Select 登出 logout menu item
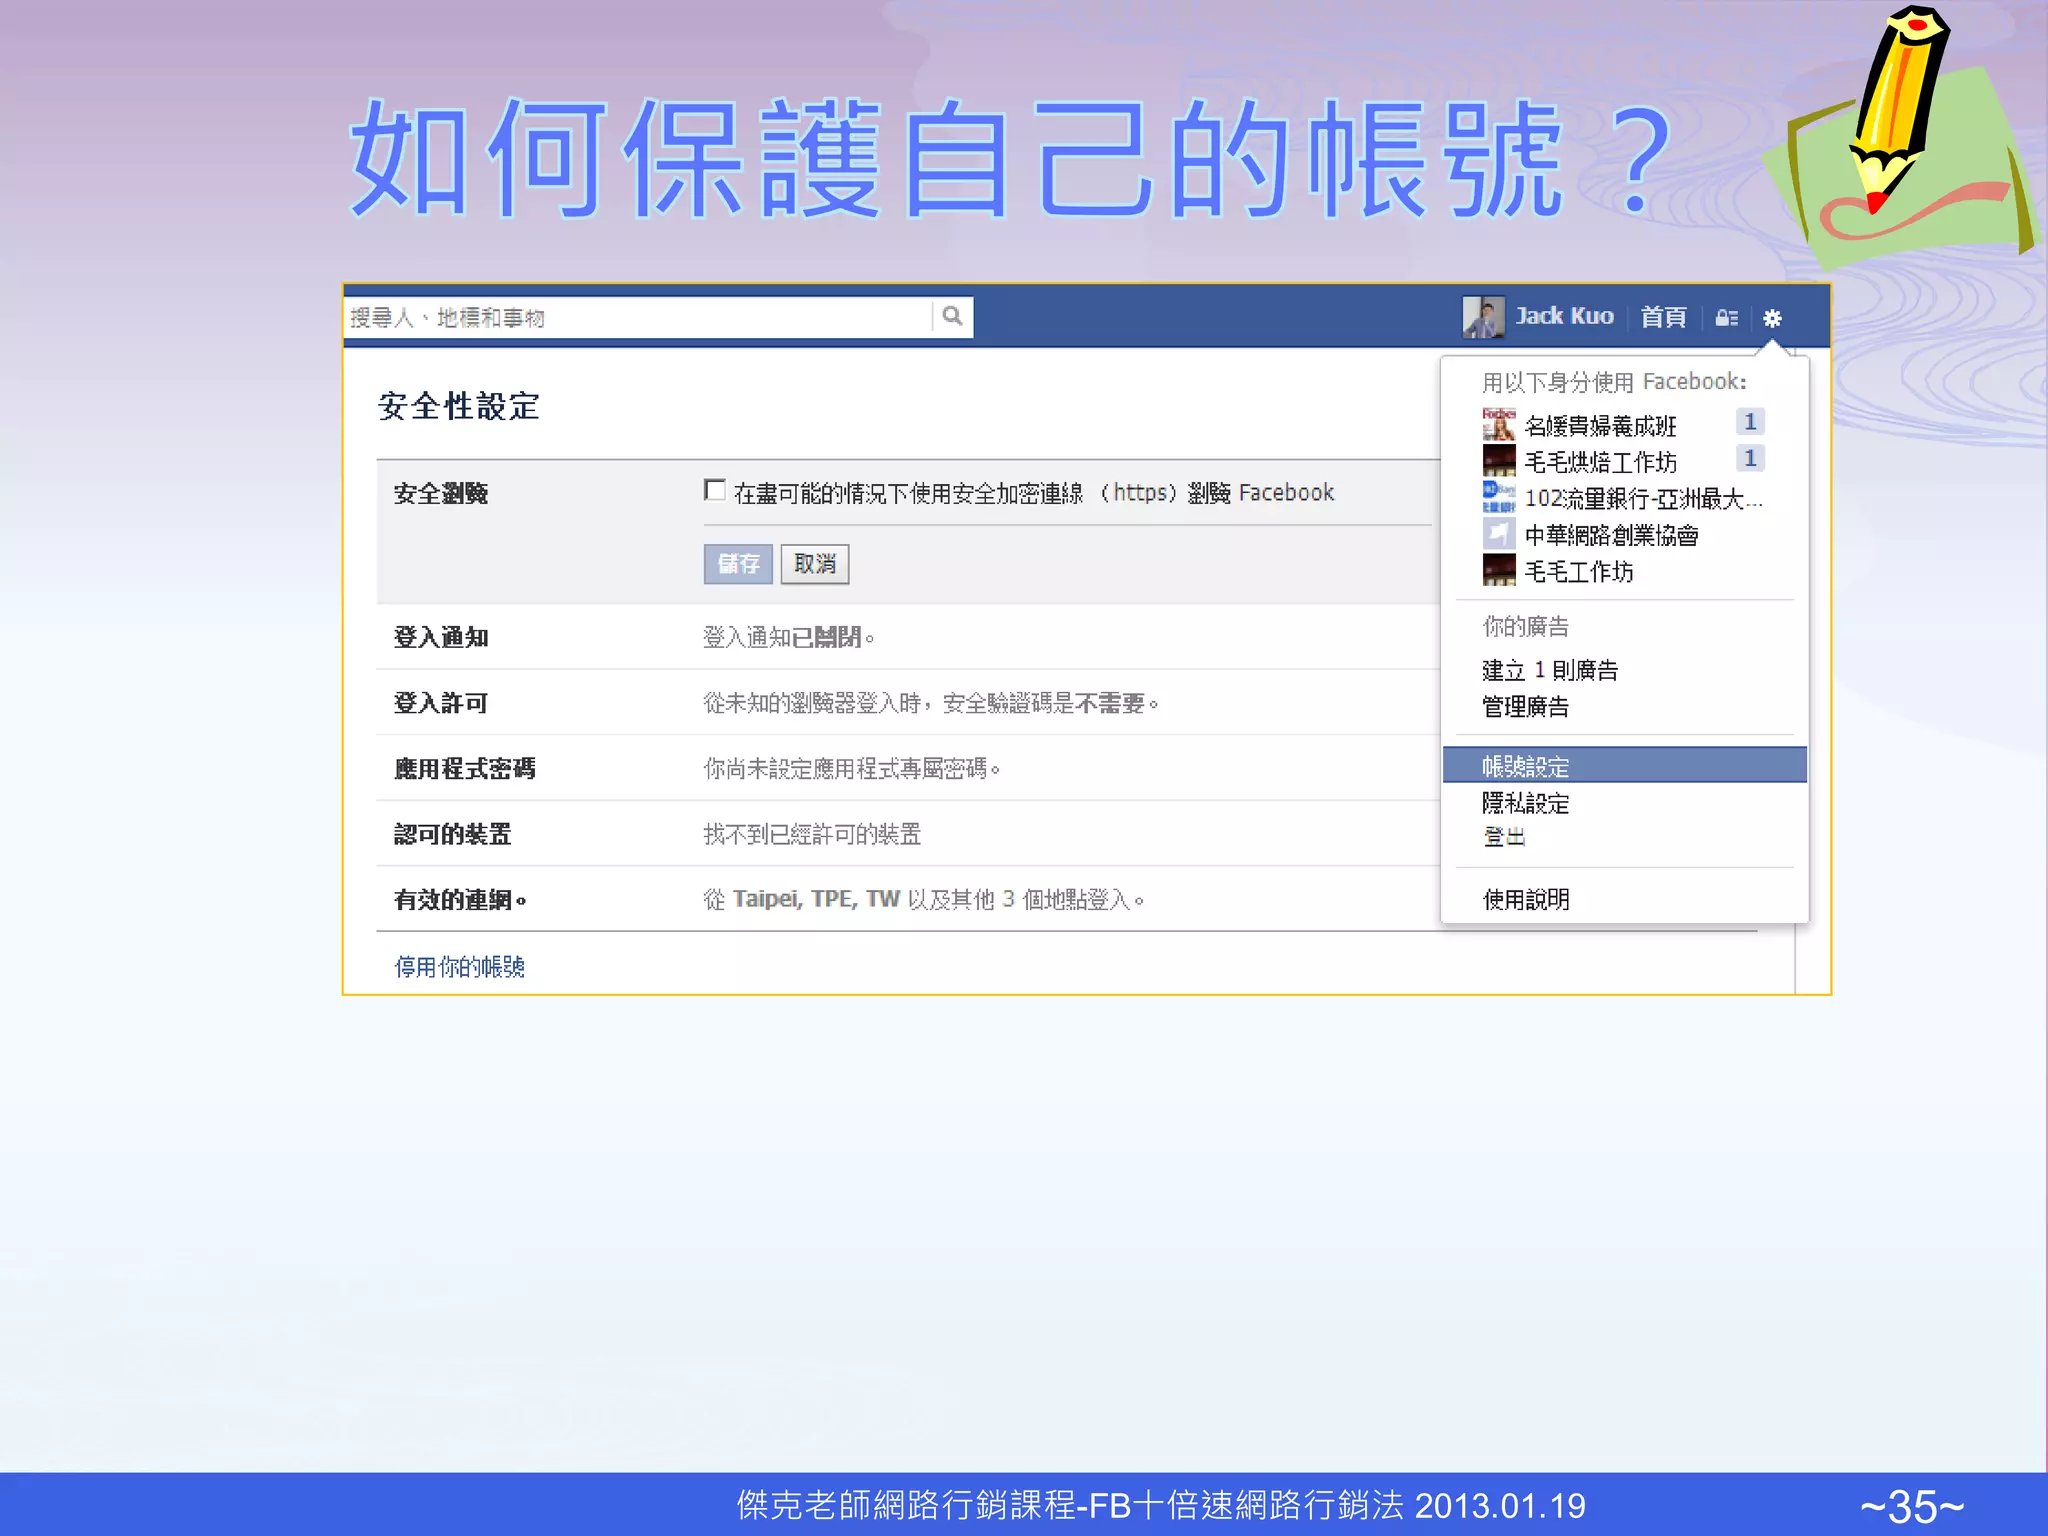Image resolution: width=2048 pixels, height=1536 pixels. pos(1504,837)
